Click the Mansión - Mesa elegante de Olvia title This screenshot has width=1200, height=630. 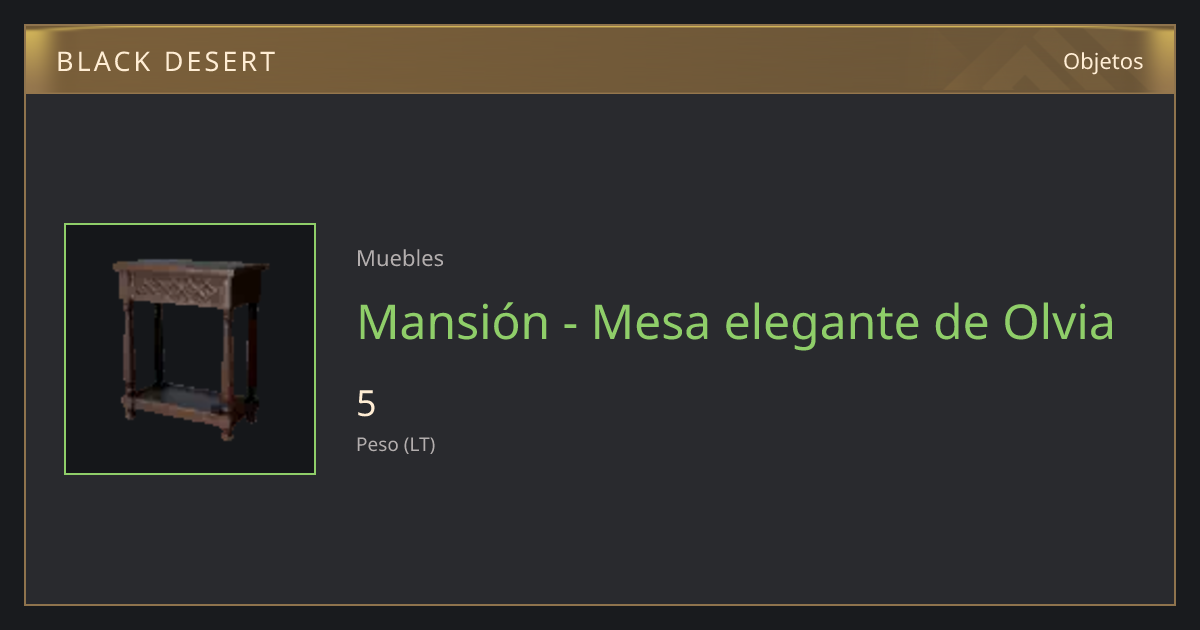pyautogui.click(x=735, y=322)
